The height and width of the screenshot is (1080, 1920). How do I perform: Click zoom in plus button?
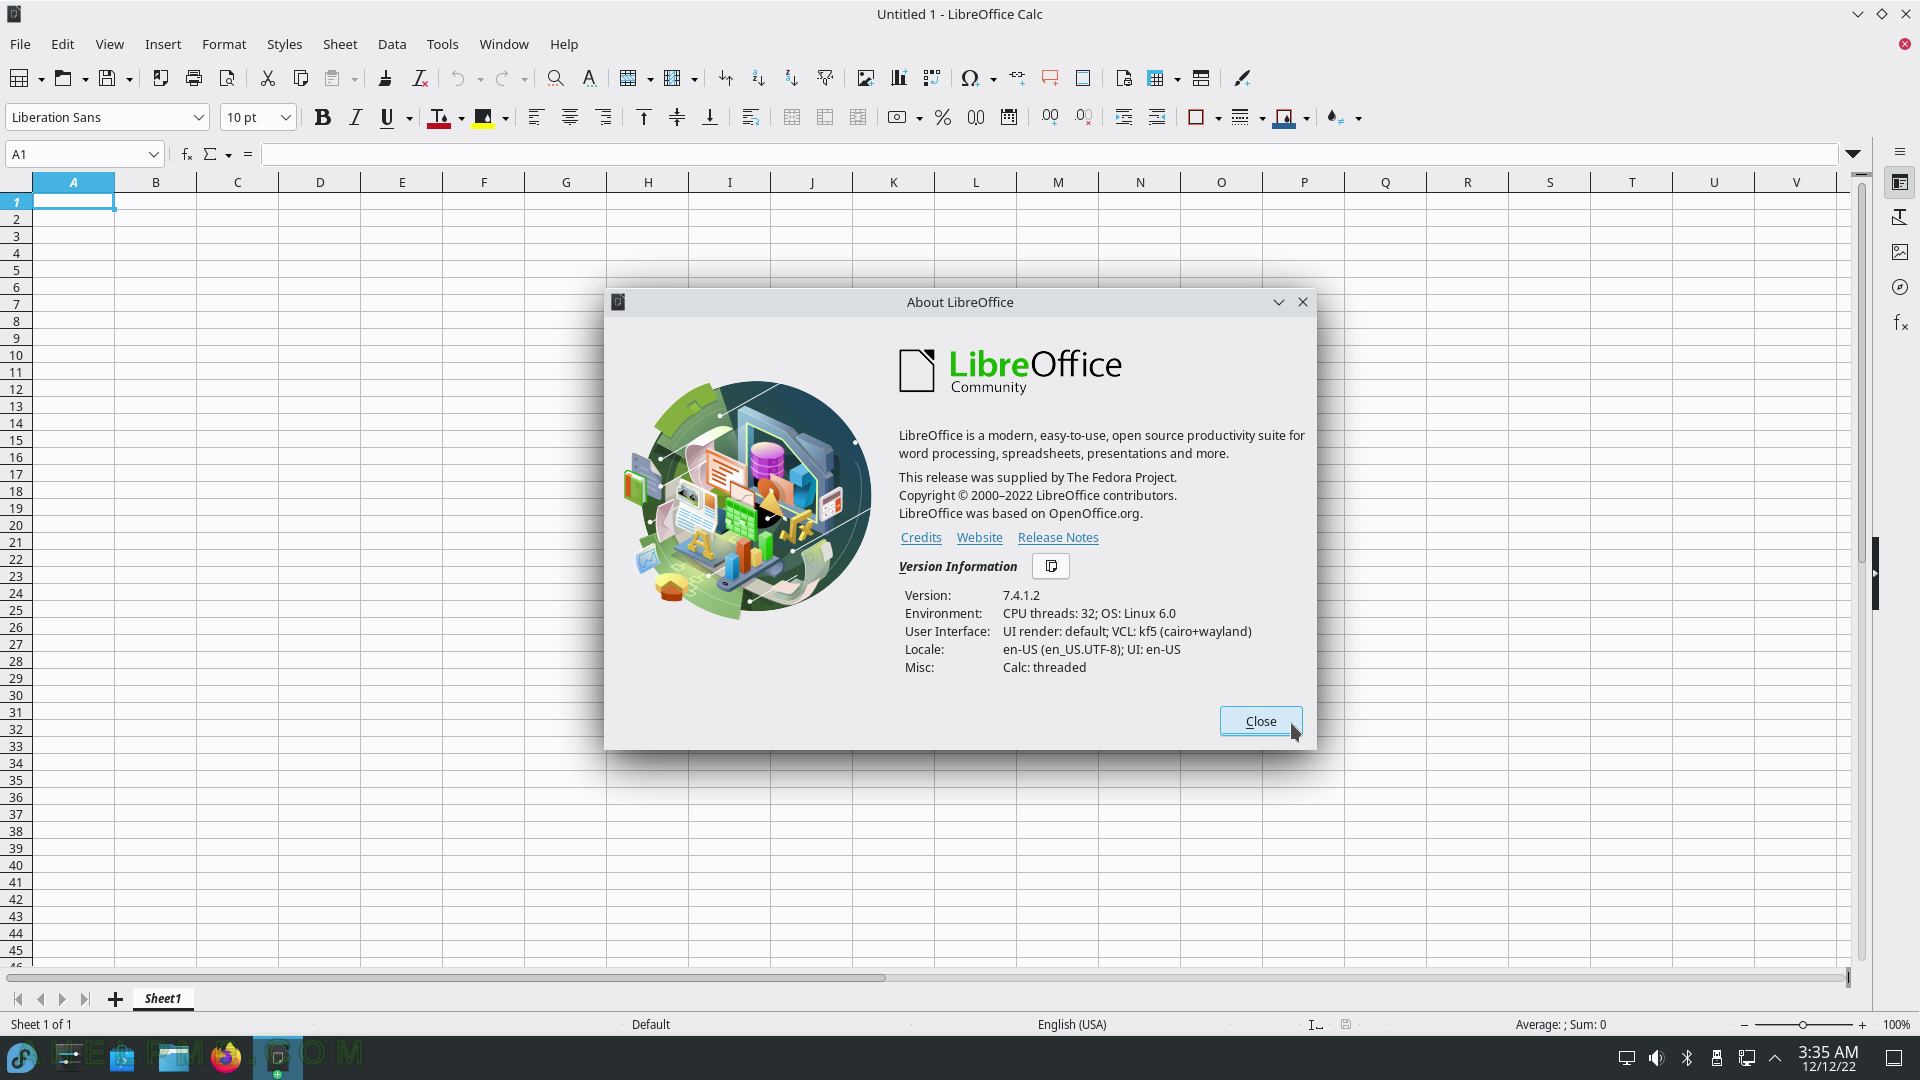(1862, 1025)
